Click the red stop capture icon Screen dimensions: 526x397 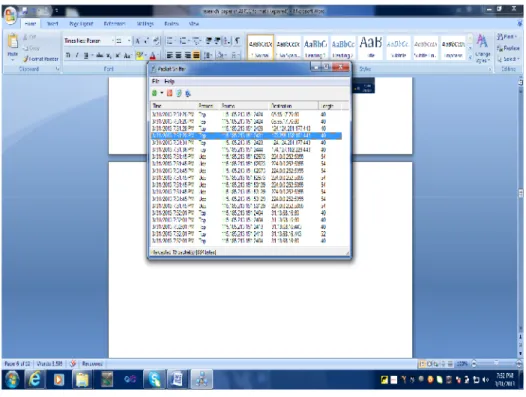170,93
